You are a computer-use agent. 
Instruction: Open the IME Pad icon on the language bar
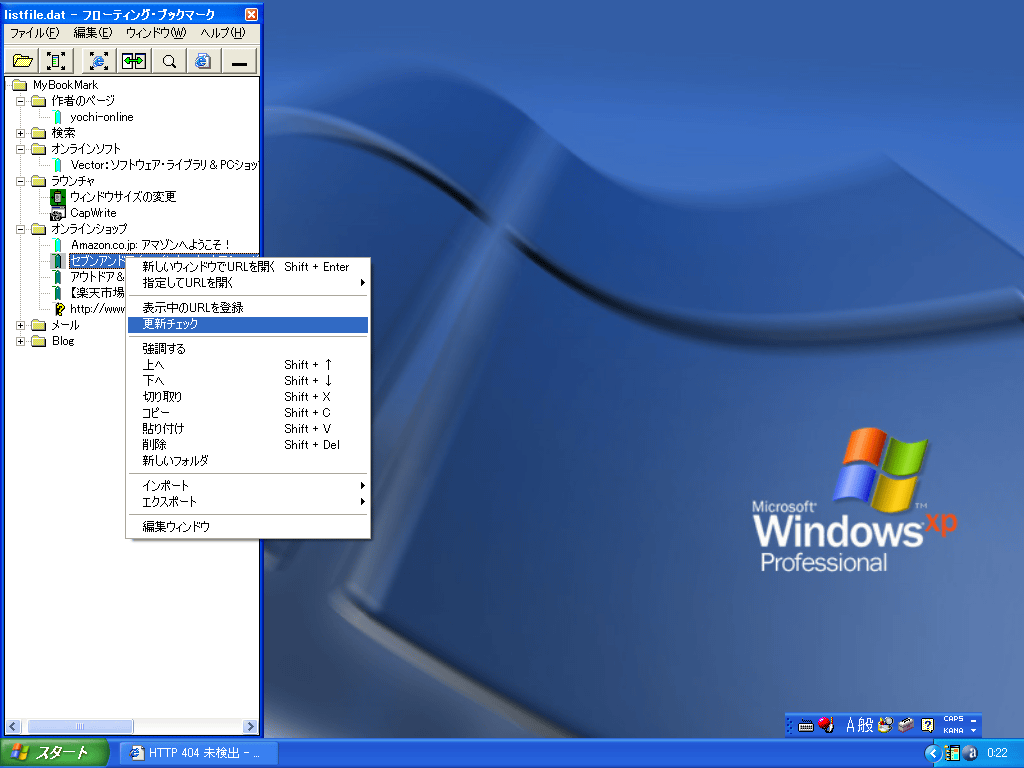(886, 725)
